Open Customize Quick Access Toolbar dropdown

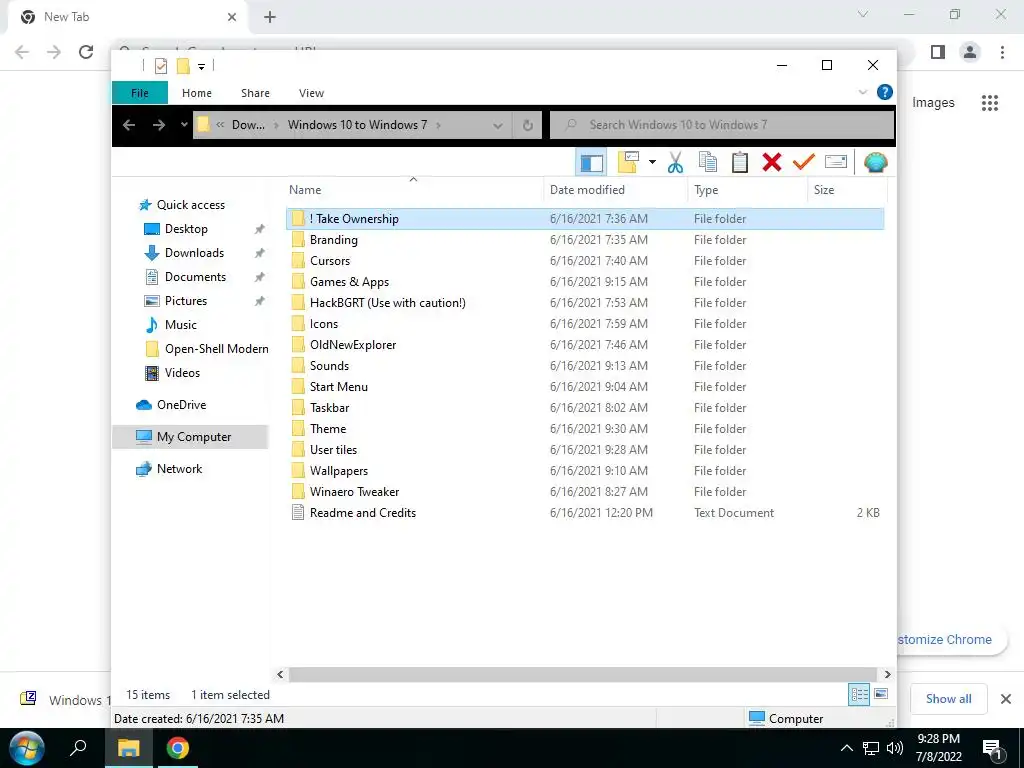[x=201, y=67]
